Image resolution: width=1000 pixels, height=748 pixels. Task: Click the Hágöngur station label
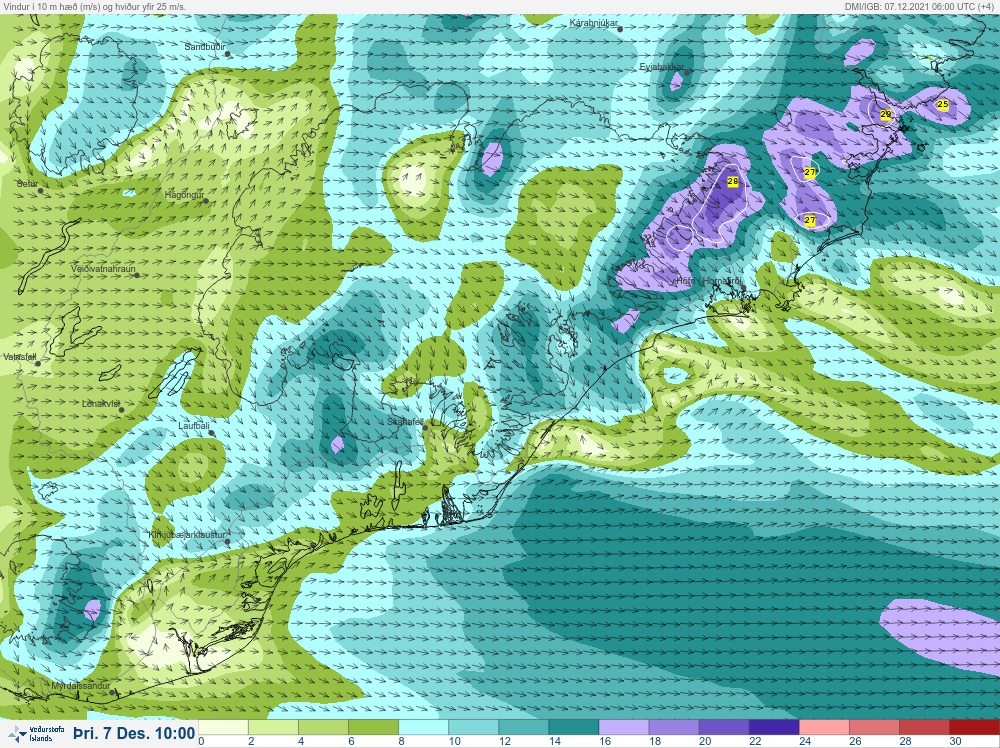tap(184, 195)
